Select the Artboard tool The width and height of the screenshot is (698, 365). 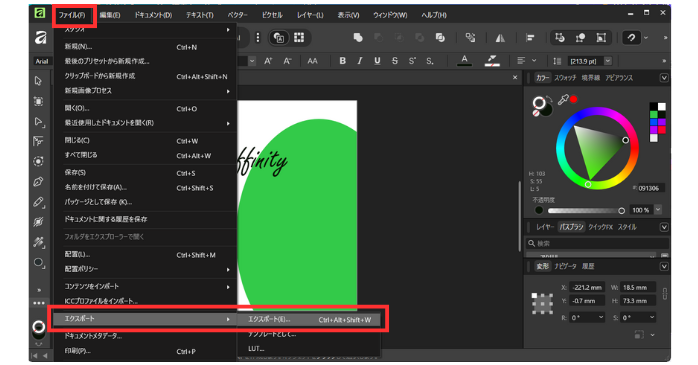coord(38,101)
